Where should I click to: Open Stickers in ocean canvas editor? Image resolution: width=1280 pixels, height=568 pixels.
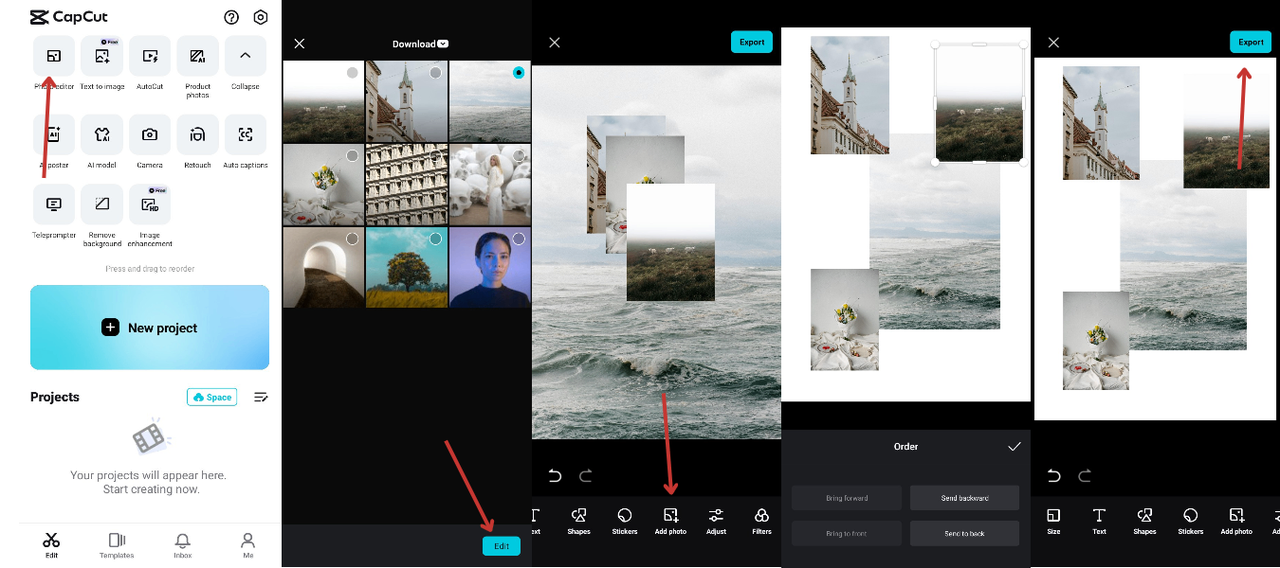(x=624, y=521)
